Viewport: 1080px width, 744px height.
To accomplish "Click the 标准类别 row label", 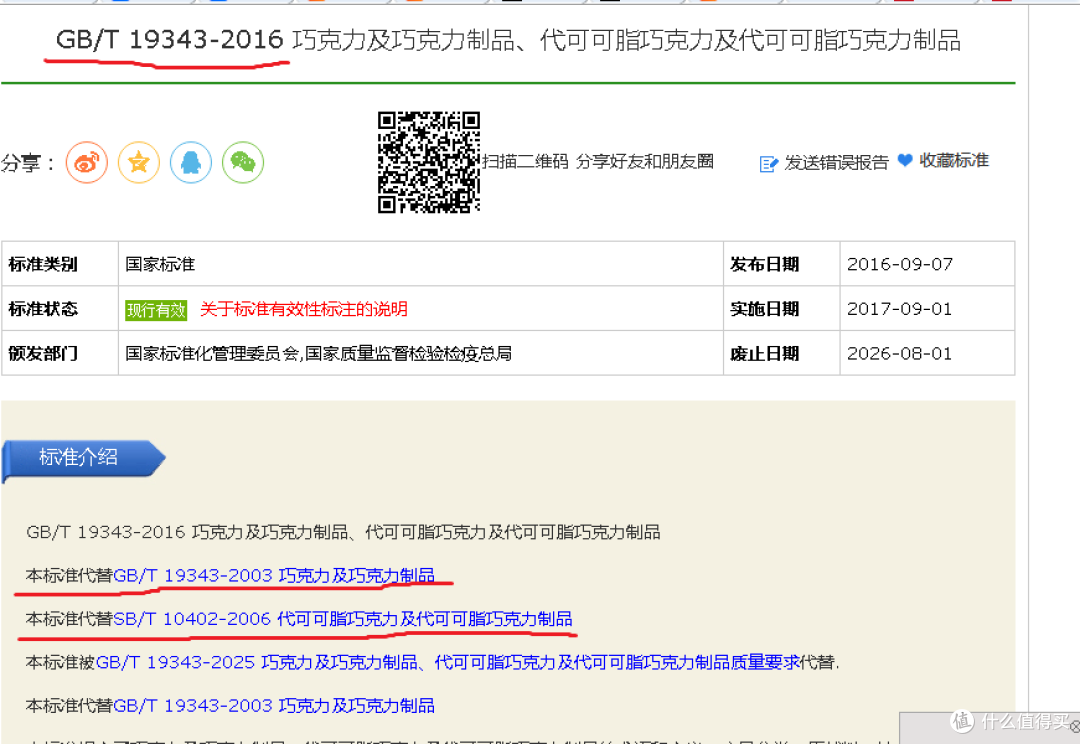I will (43, 265).
